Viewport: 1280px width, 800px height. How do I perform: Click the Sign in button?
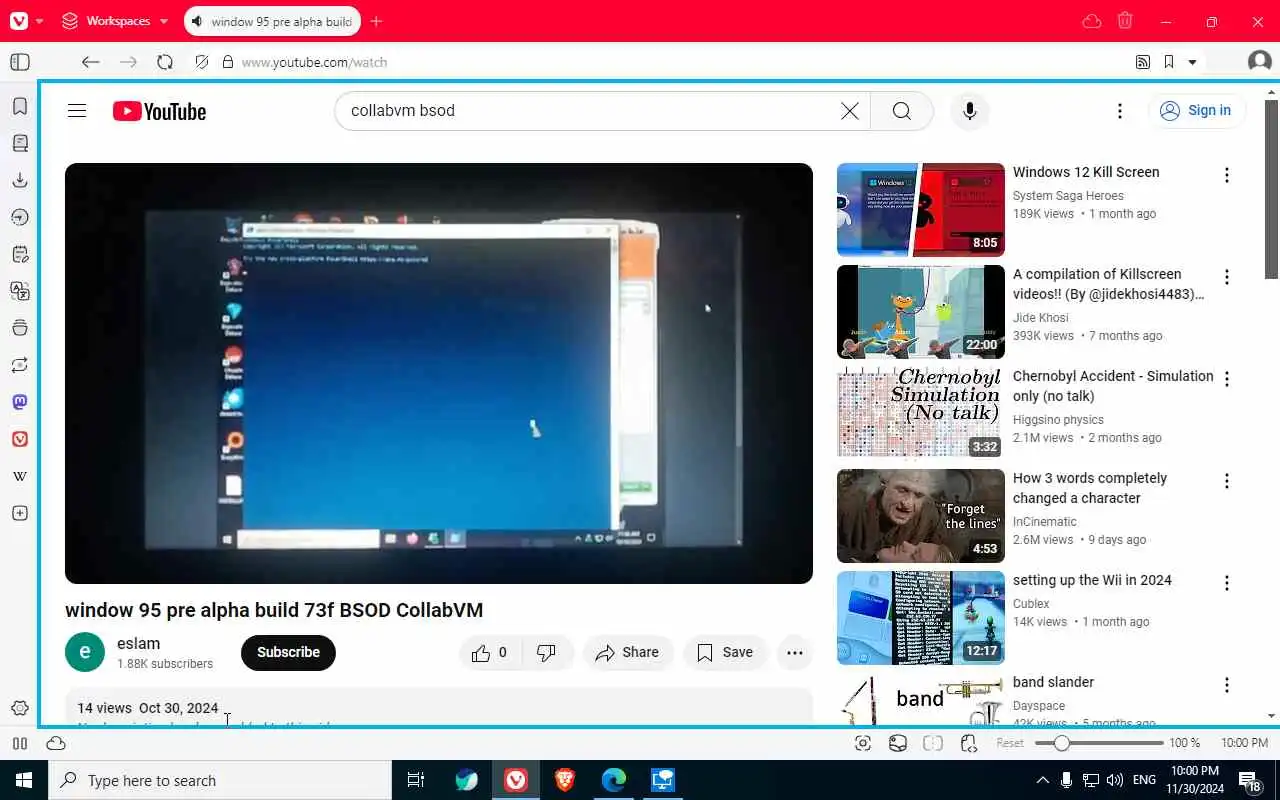click(x=1197, y=111)
